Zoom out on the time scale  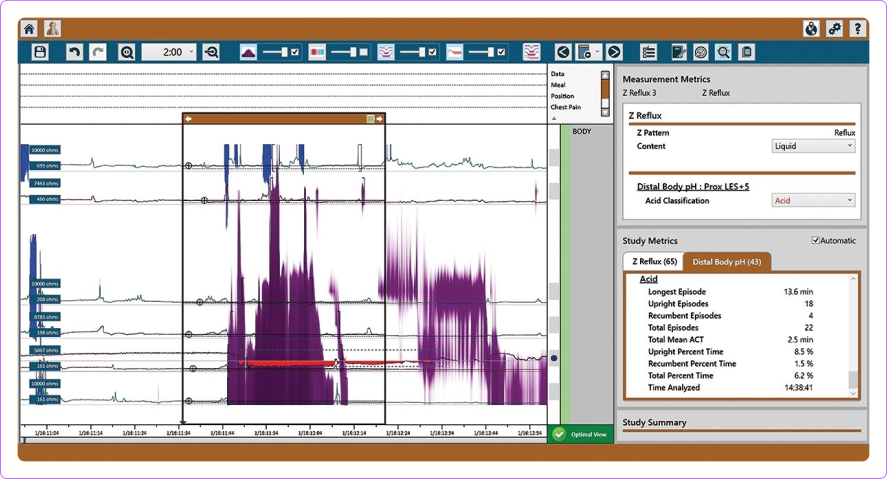click(211, 52)
